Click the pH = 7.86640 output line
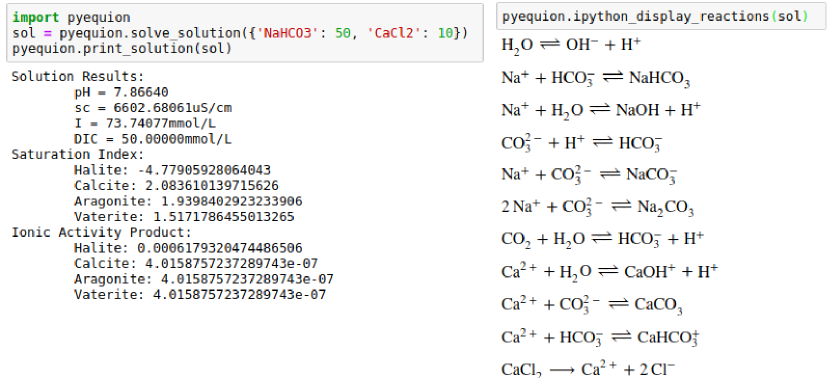 click(121, 93)
